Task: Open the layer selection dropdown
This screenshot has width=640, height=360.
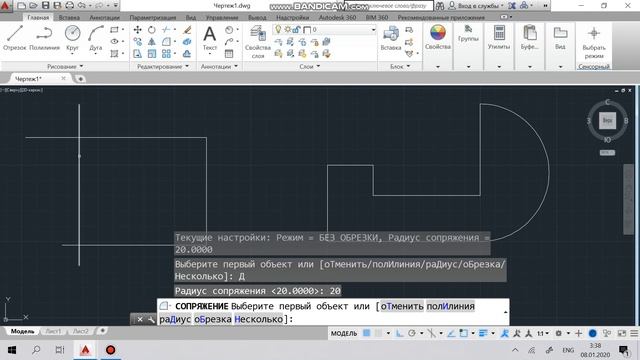Action: [373, 30]
